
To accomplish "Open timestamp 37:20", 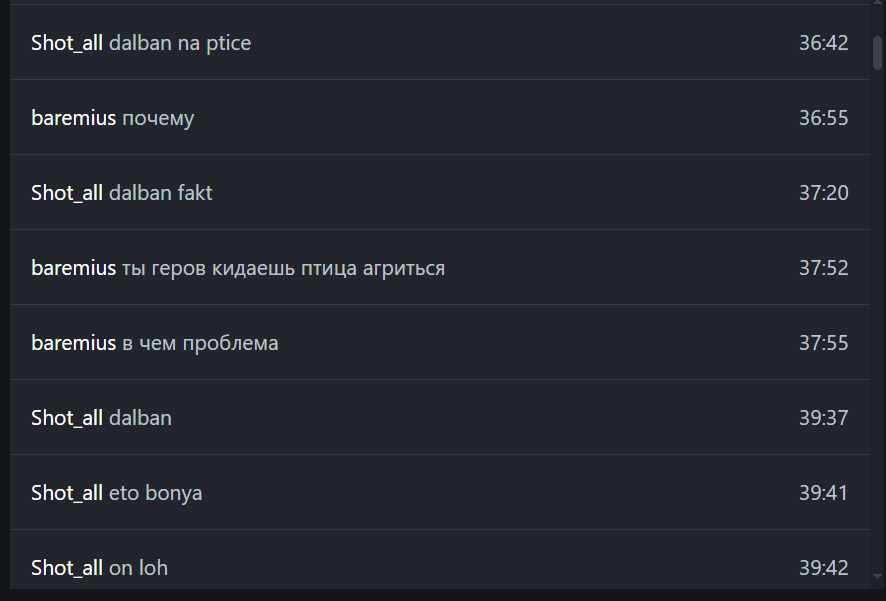I will (x=823, y=193).
